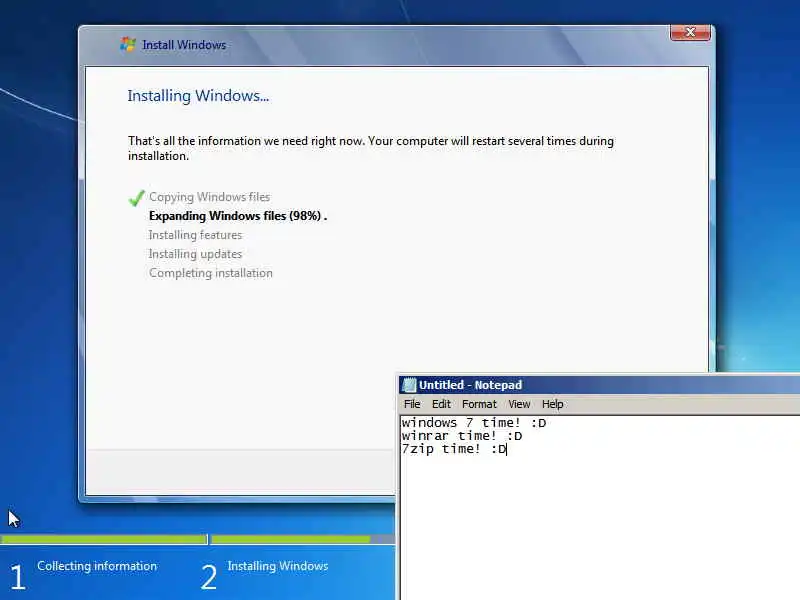The height and width of the screenshot is (600, 800).
Task: Click the 'Collecting information' stage label
Action: 97,566
